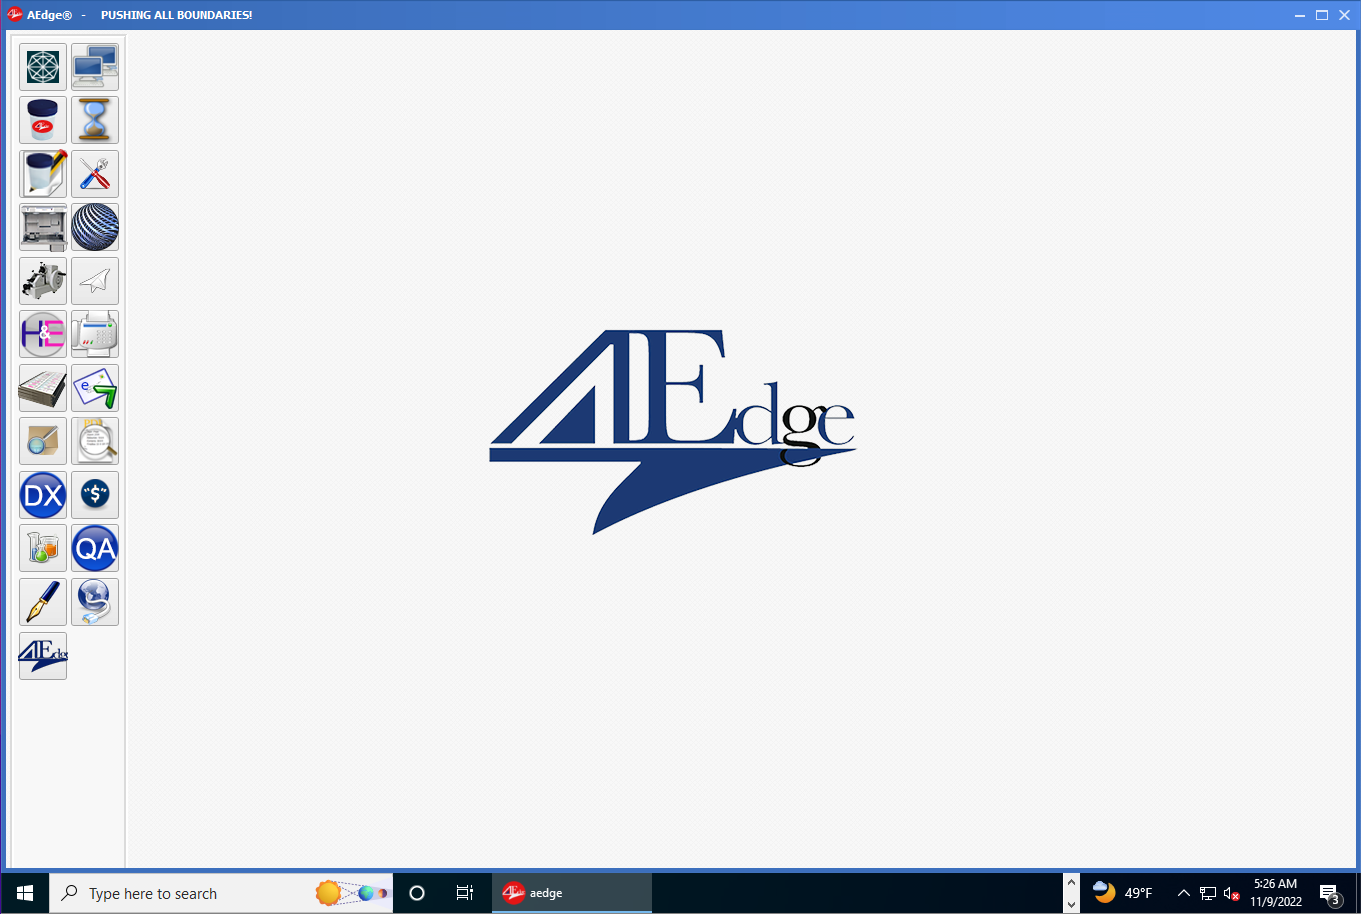Click the AEdge logo sidebar button
Screen dimensions: 1361x914
tap(43, 656)
